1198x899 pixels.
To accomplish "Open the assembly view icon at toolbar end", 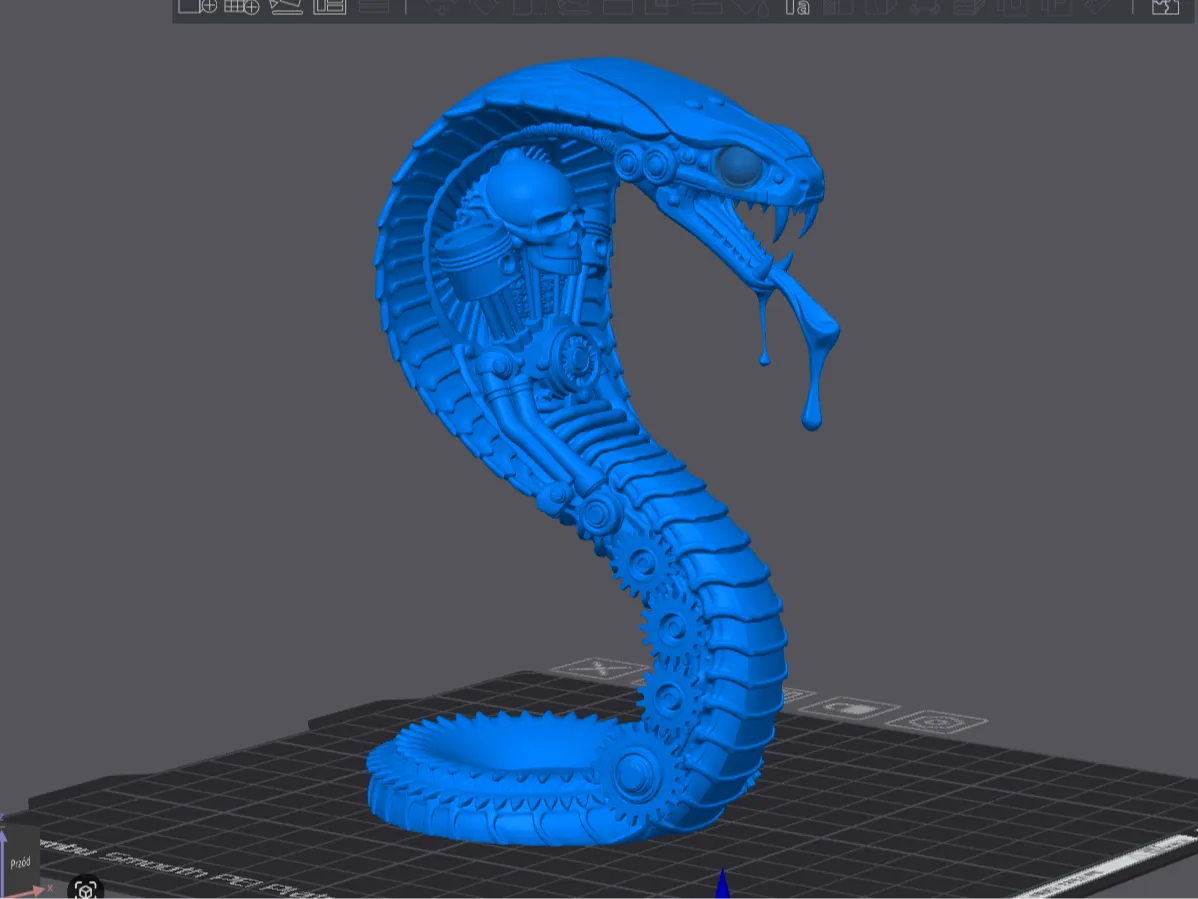I will [1165, 6].
